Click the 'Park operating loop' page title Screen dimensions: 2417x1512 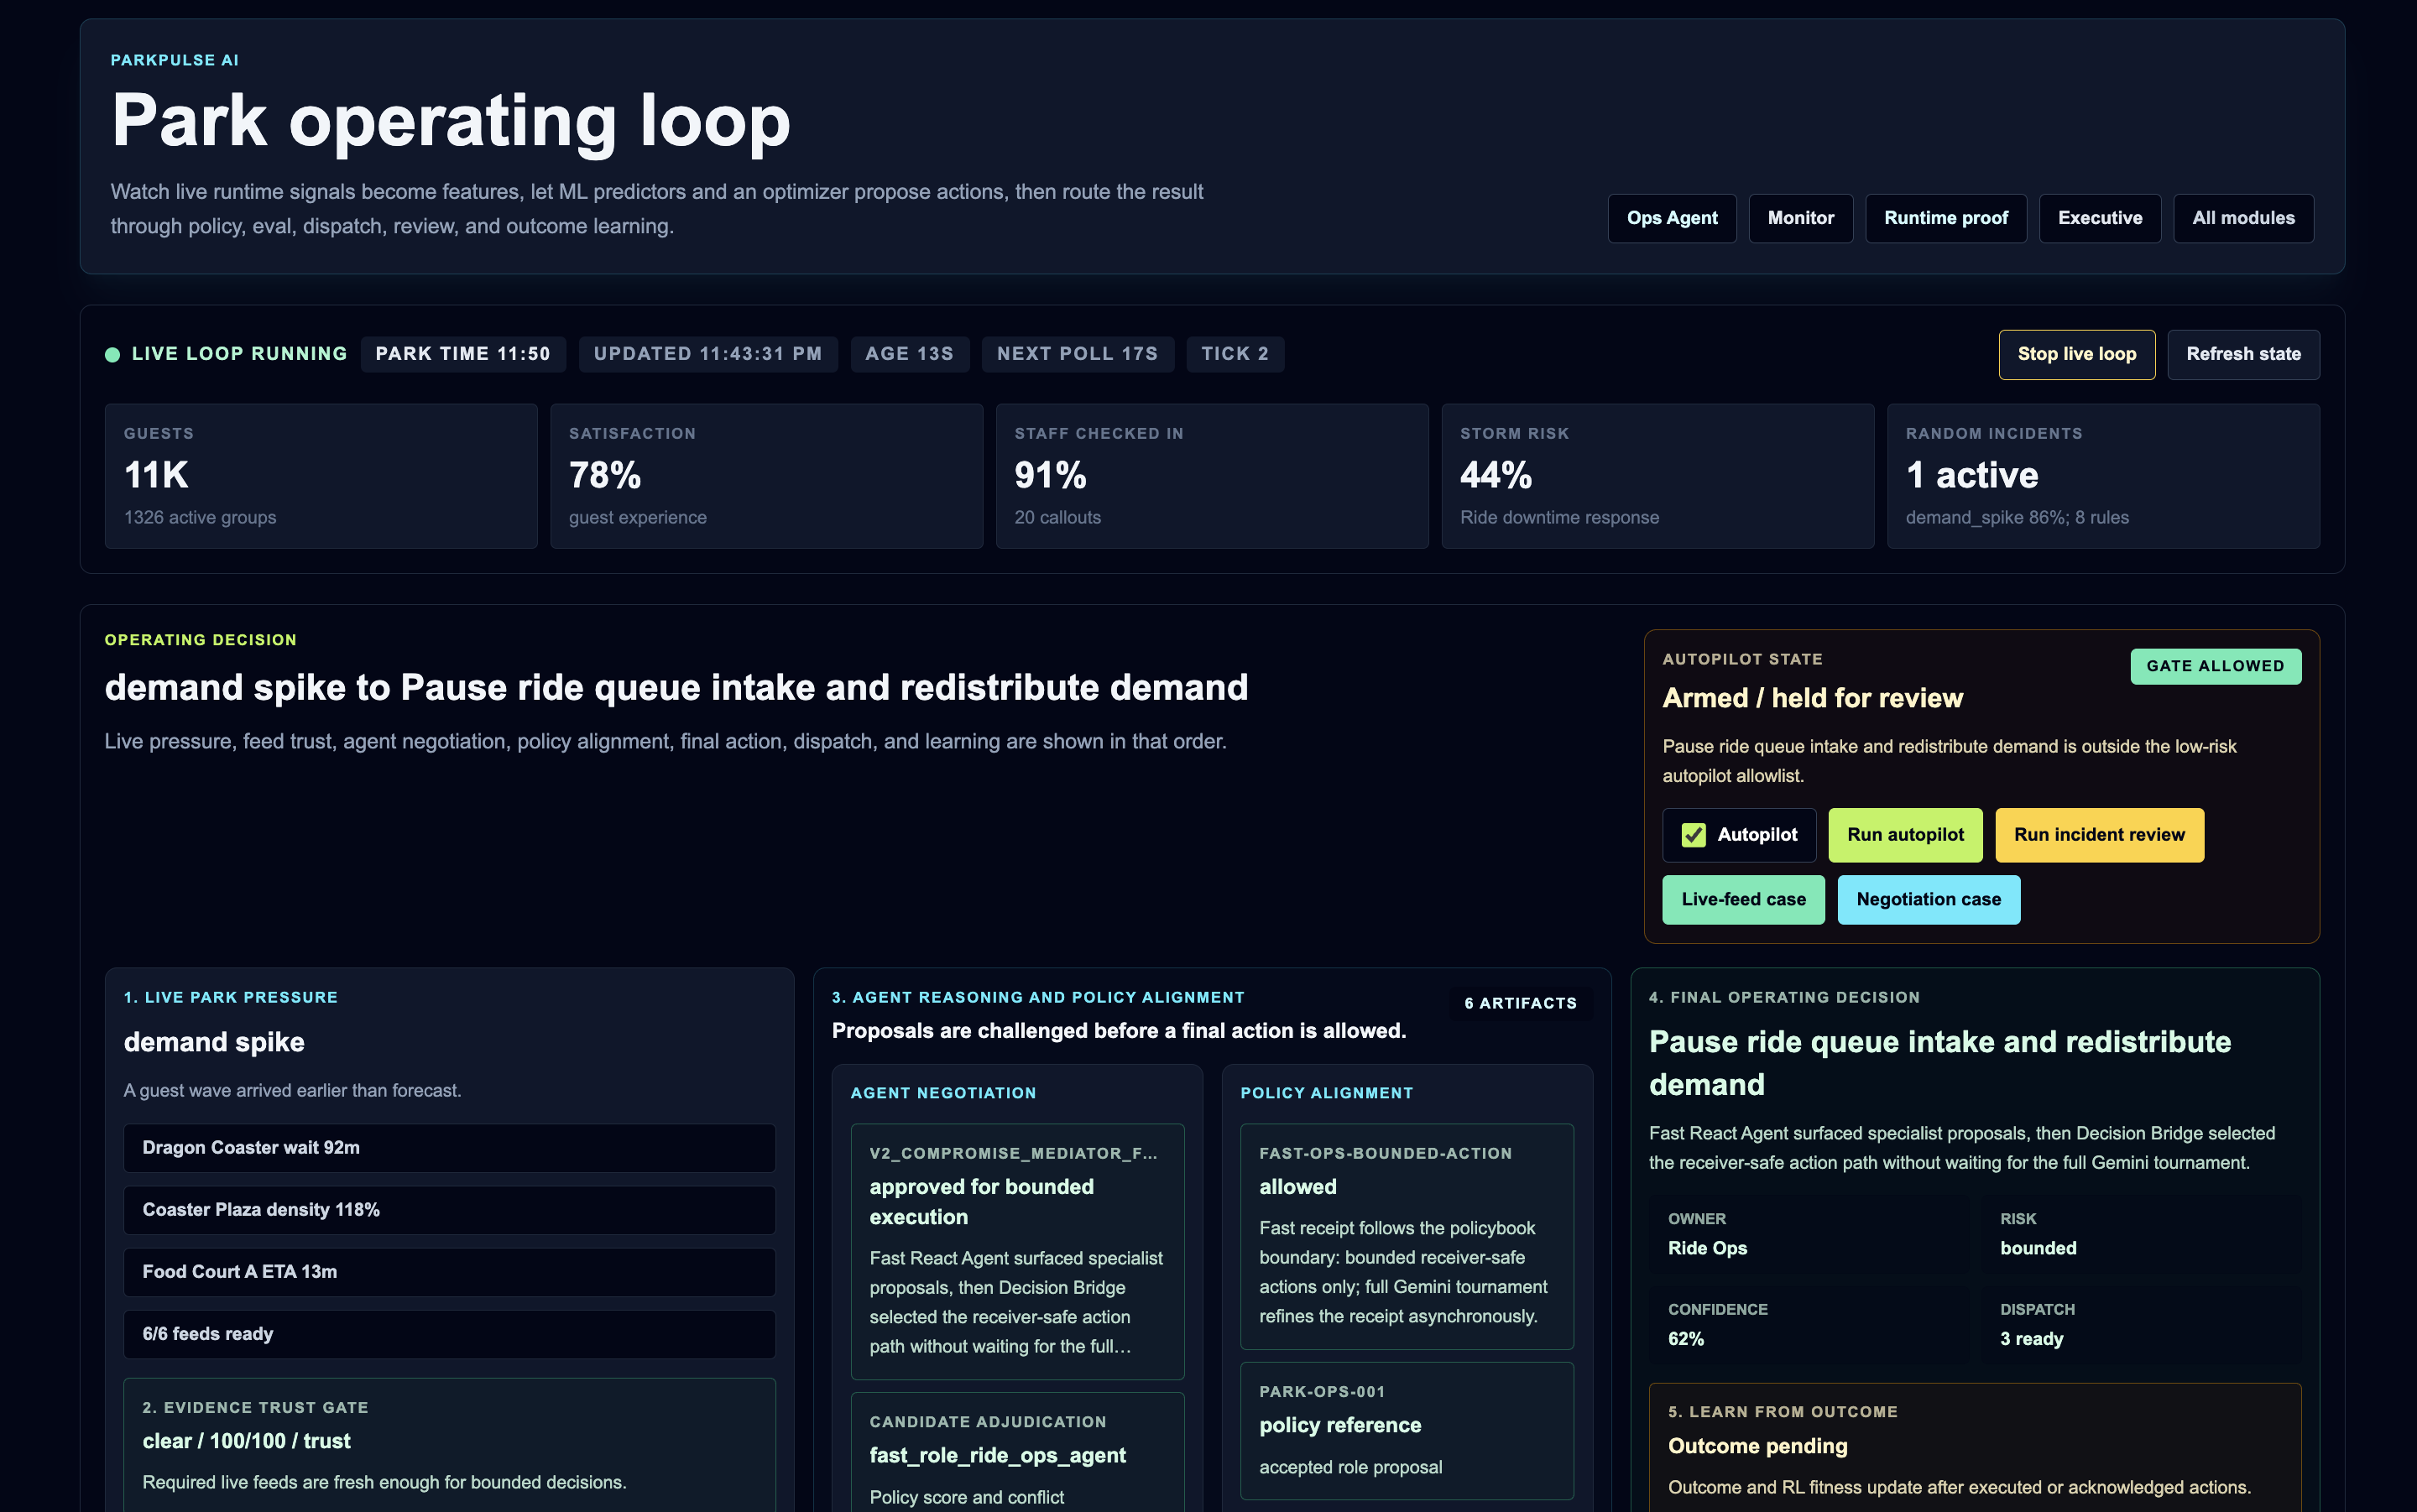point(451,121)
